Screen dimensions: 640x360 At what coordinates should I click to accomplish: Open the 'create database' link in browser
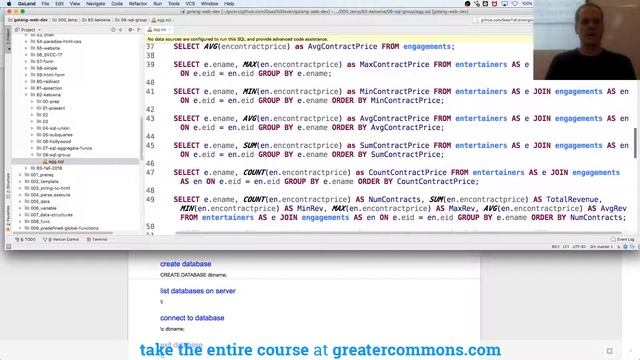click(x=185, y=264)
